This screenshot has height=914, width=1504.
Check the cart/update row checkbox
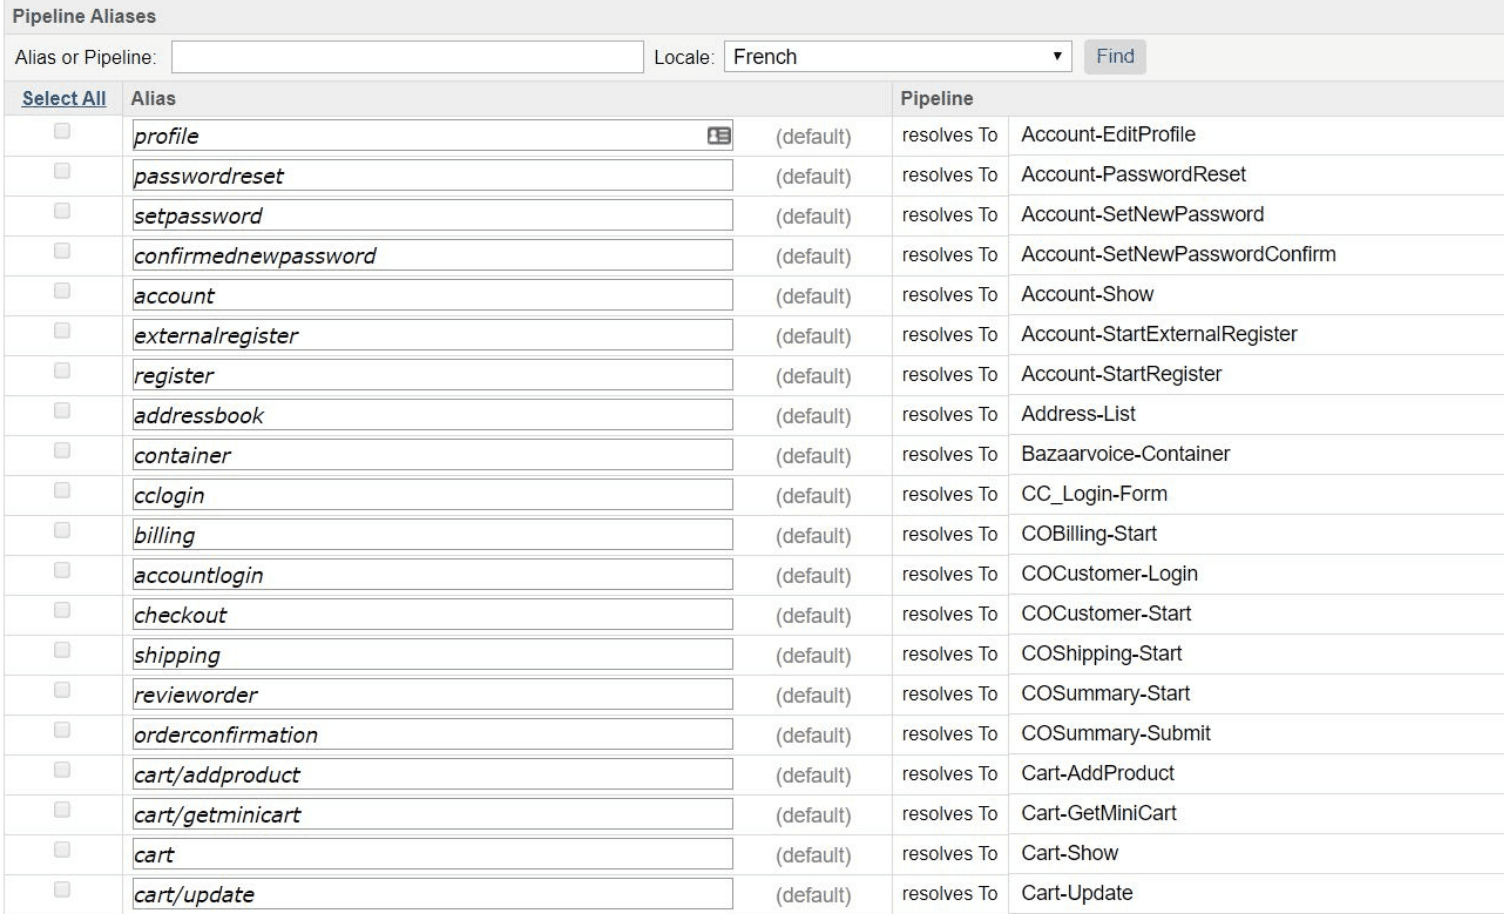pyautogui.click(x=62, y=891)
